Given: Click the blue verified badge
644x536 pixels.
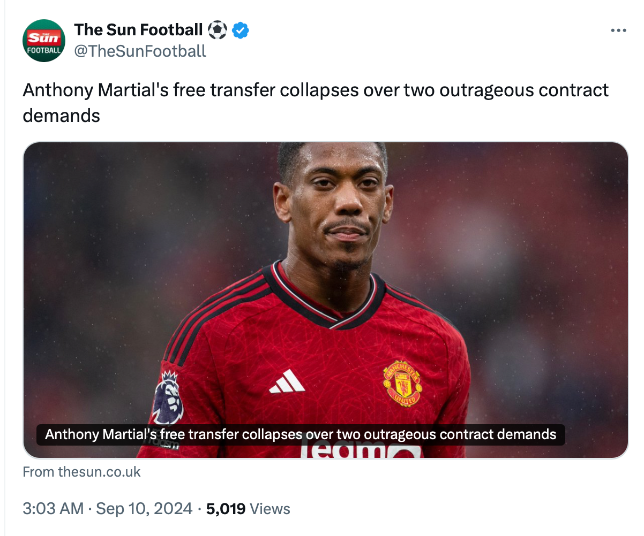Looking at the screenshot, I should pos(241,30).
